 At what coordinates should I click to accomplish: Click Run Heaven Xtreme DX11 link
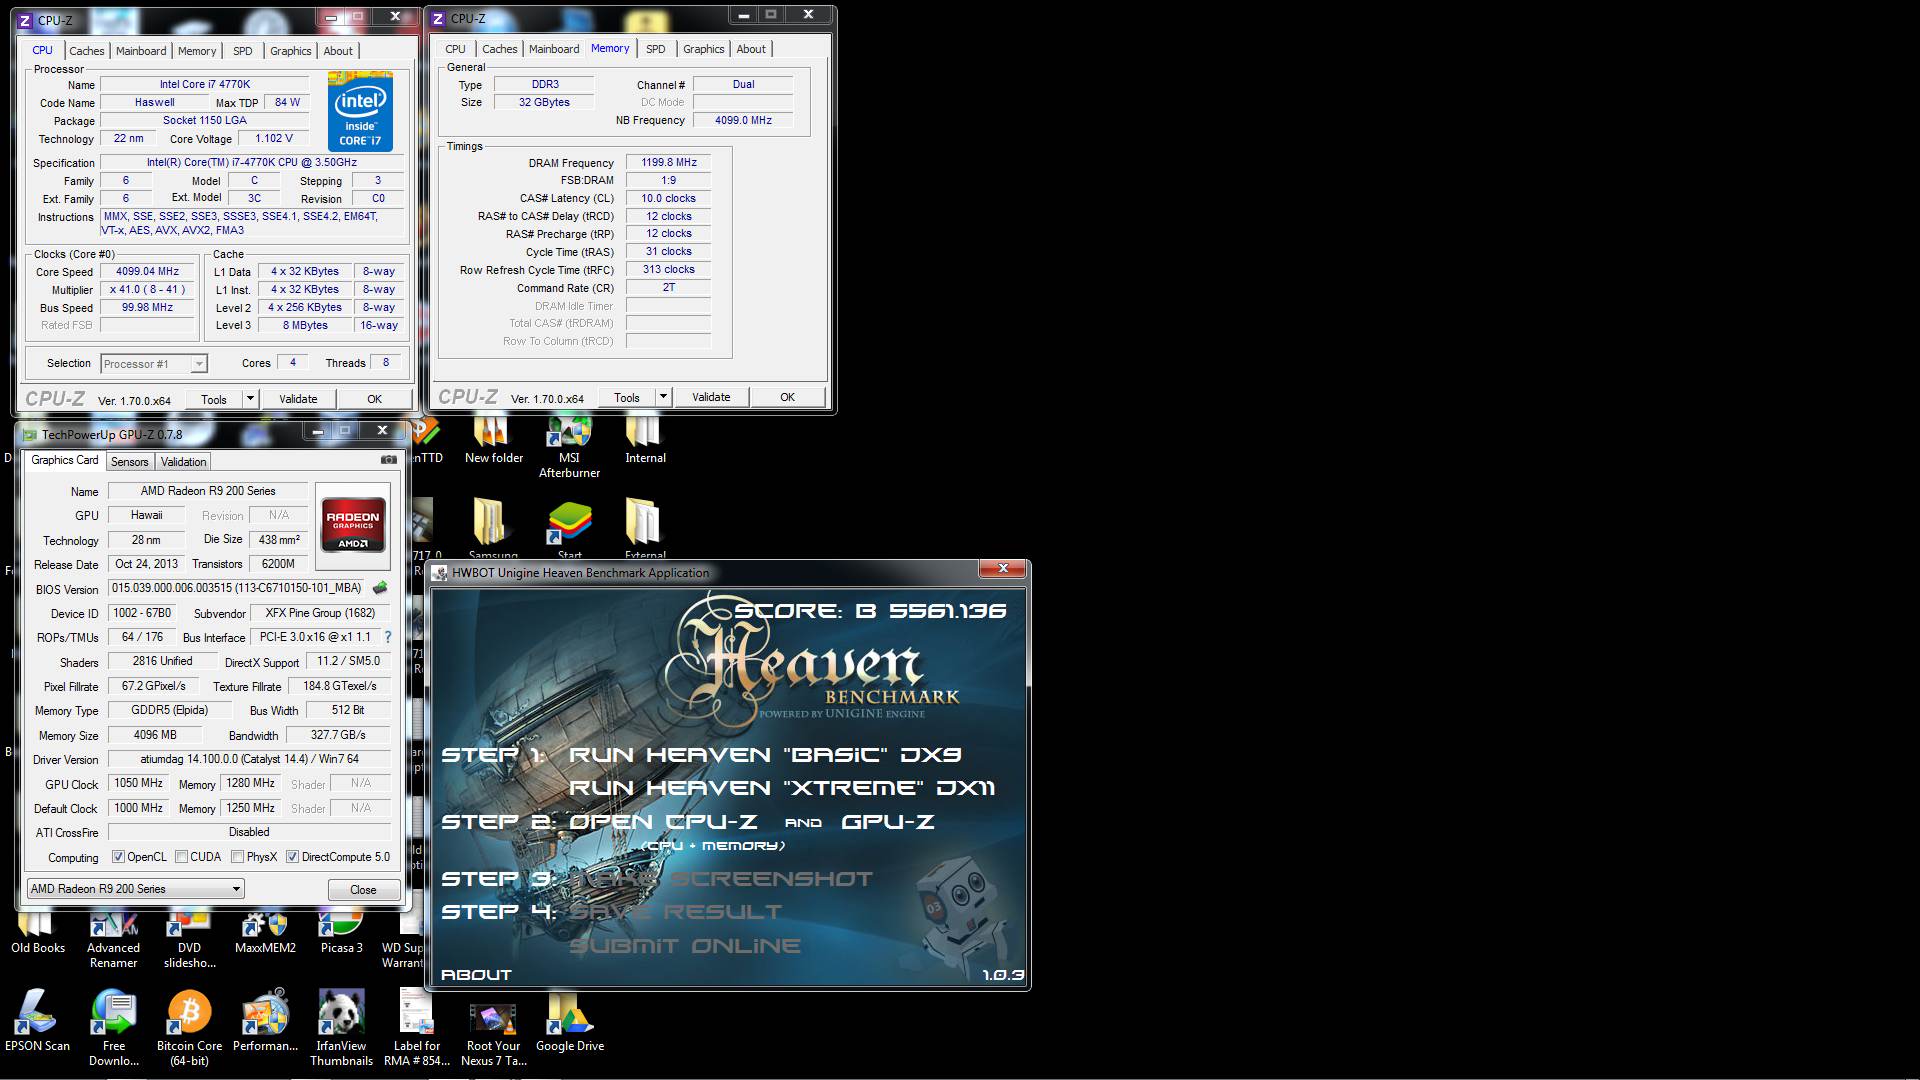click(782, 788)
